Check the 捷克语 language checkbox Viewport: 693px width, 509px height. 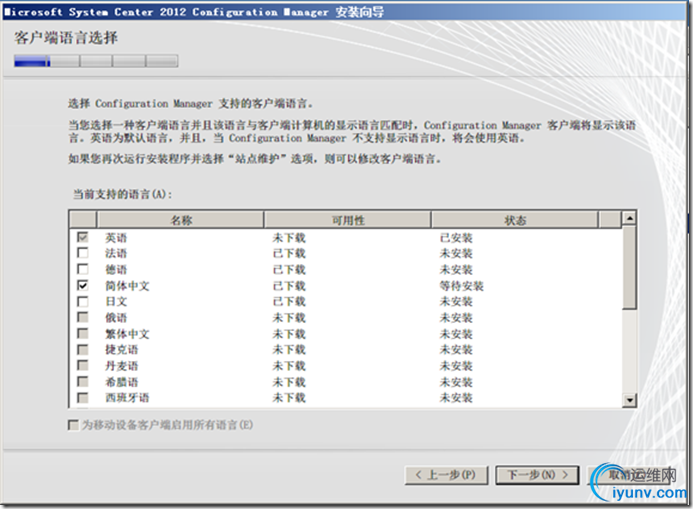point(83,349)
